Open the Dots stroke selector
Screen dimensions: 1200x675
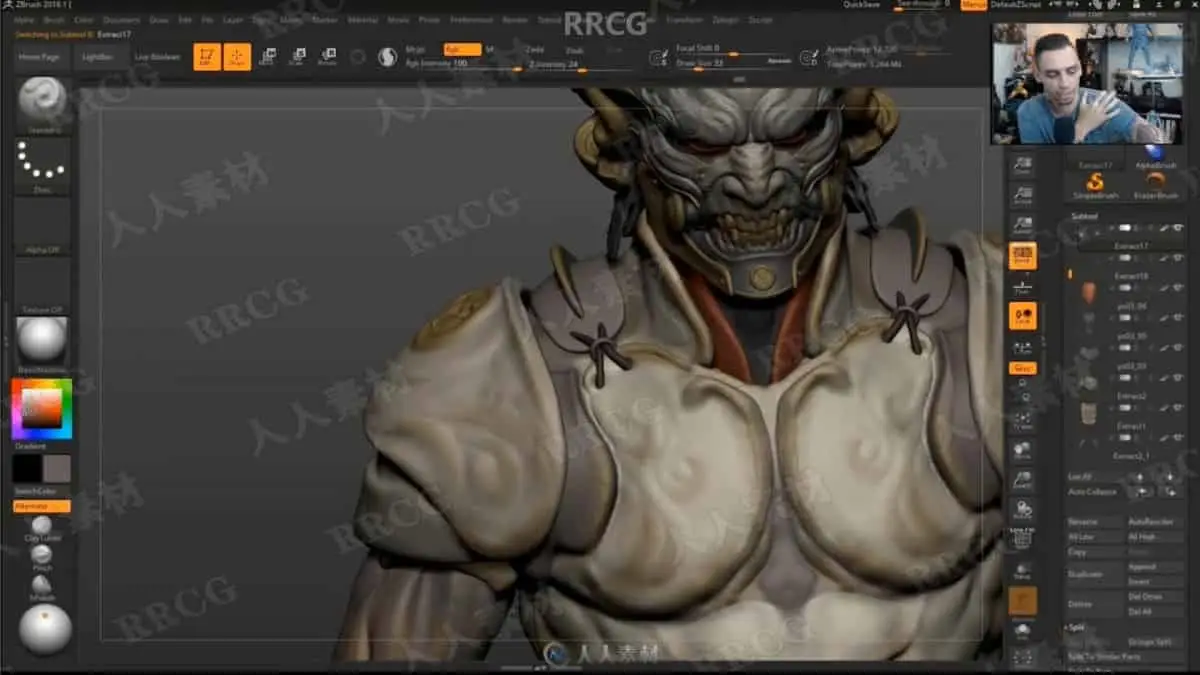(42, 165)
